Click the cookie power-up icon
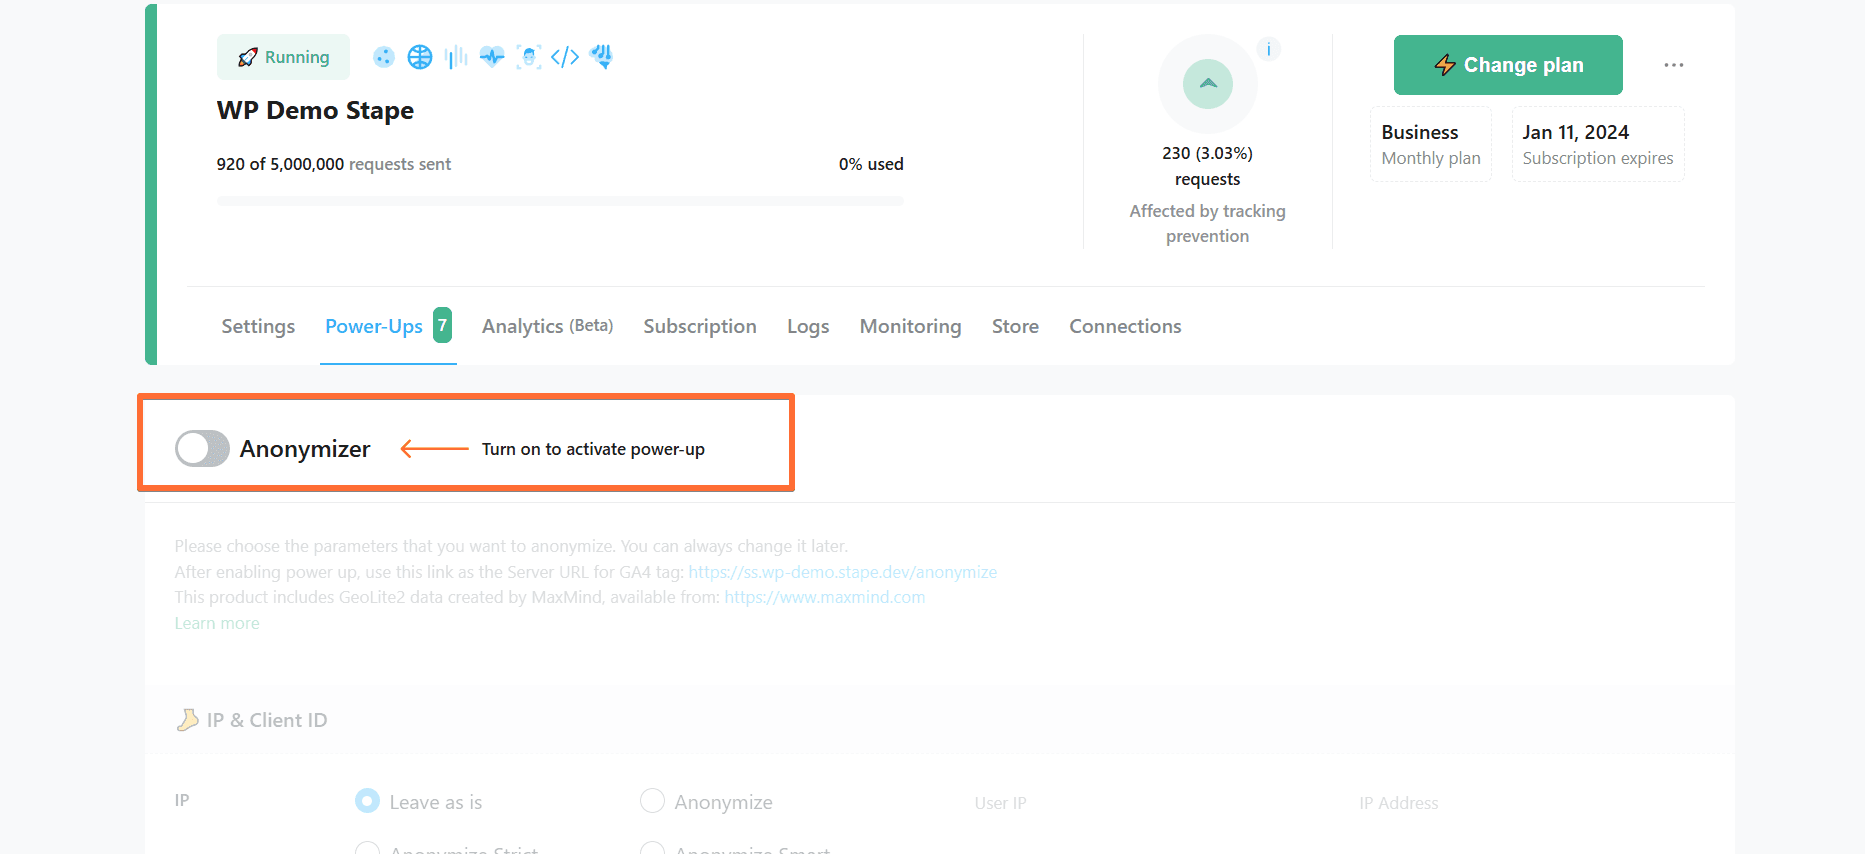The image size is (1865, 854). (384, 57)
